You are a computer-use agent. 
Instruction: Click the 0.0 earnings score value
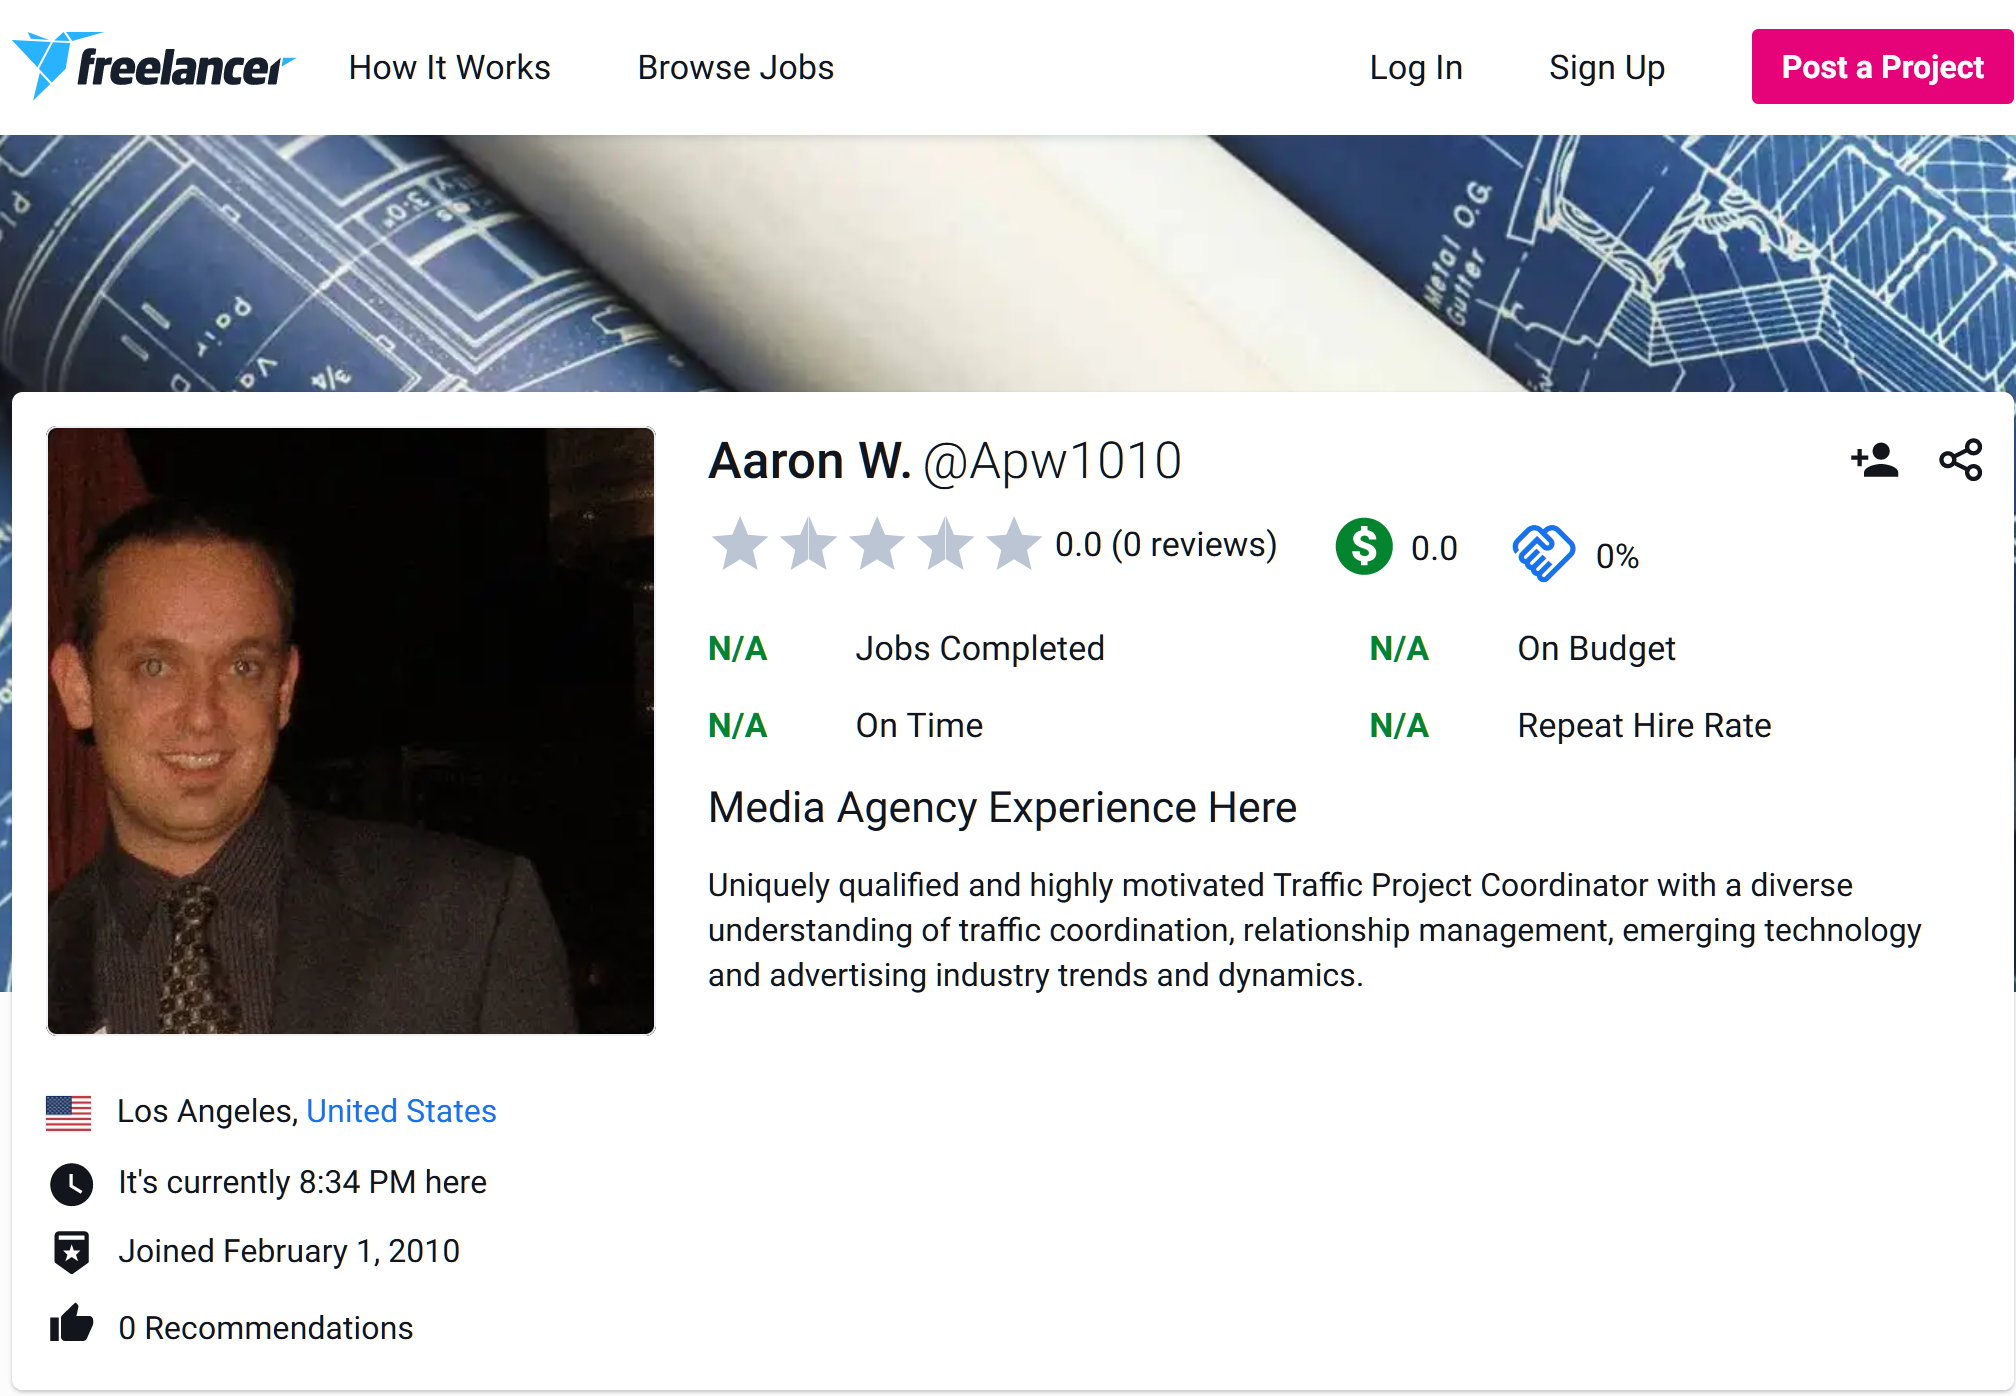(1434, 548)
